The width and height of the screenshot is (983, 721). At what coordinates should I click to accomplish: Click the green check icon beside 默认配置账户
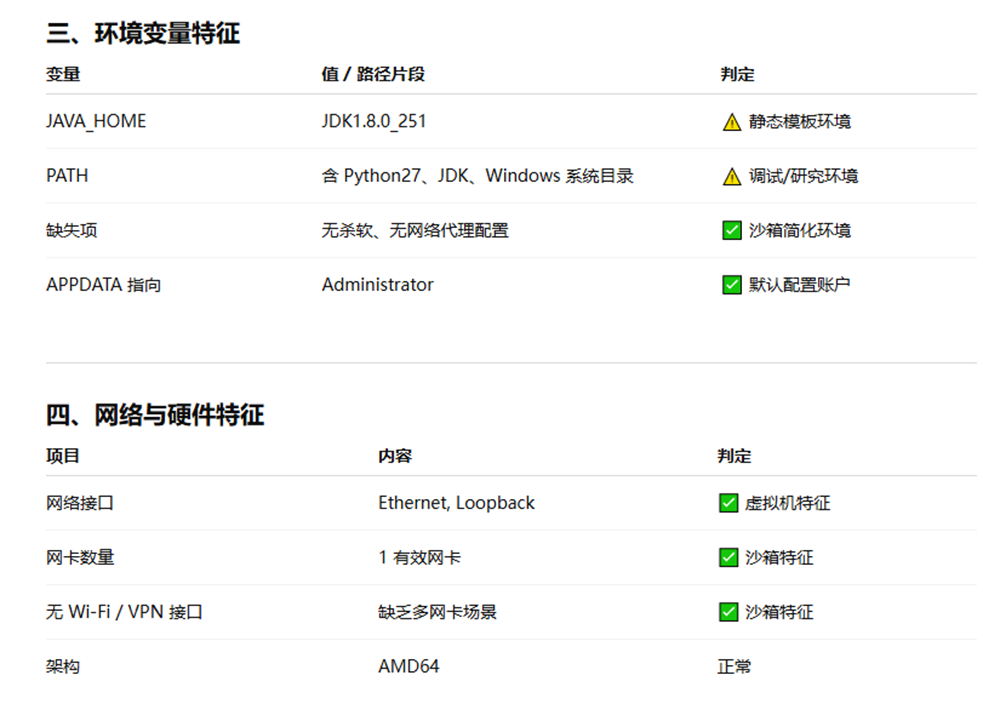(x=732, y=285)
